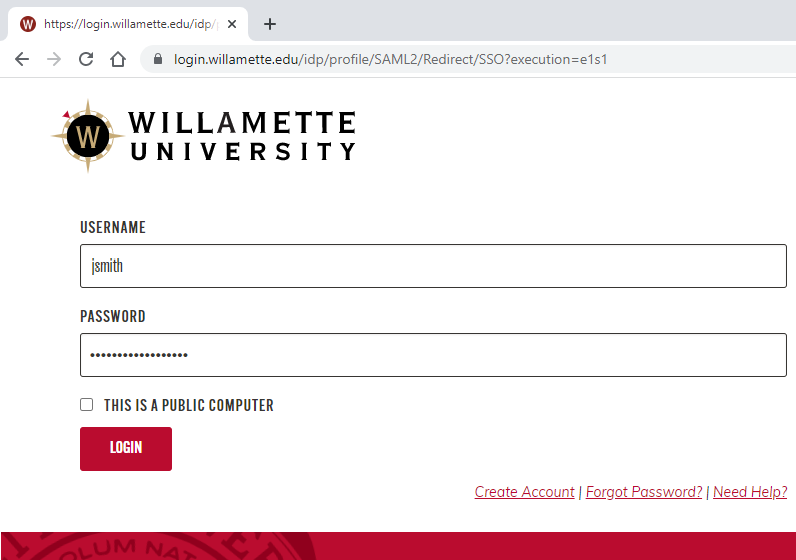This screenshot has height=560, width=796.
Task: Click into the username field containing jsmith
Action: click(433, 266)
